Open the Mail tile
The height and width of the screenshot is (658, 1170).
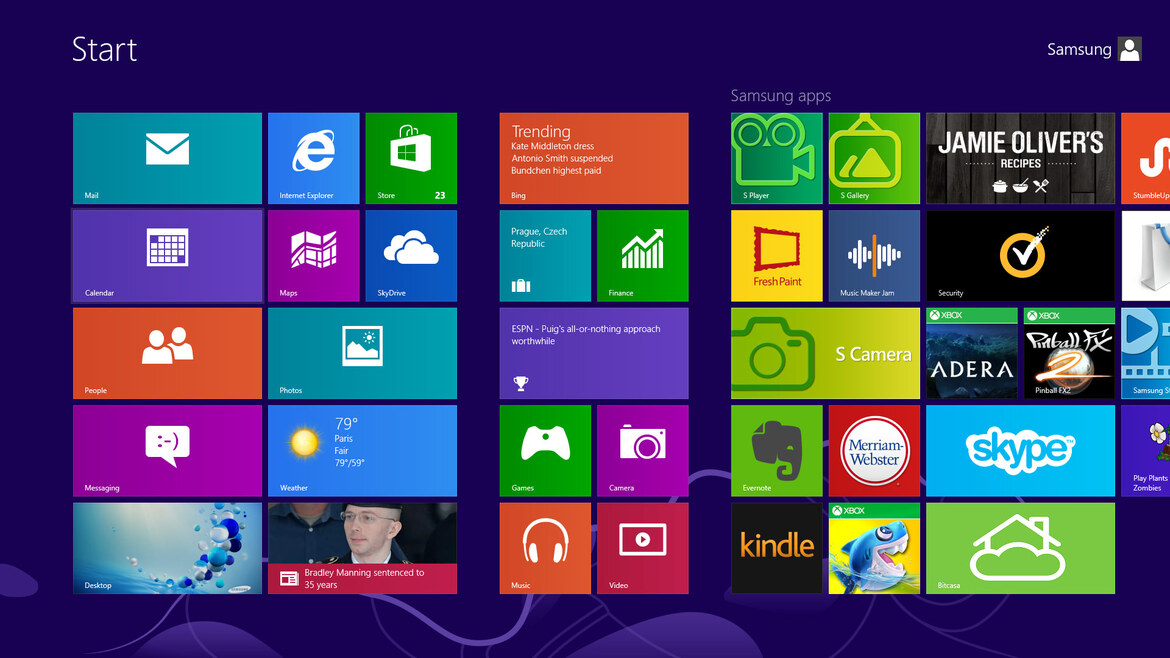coord(167,158)
